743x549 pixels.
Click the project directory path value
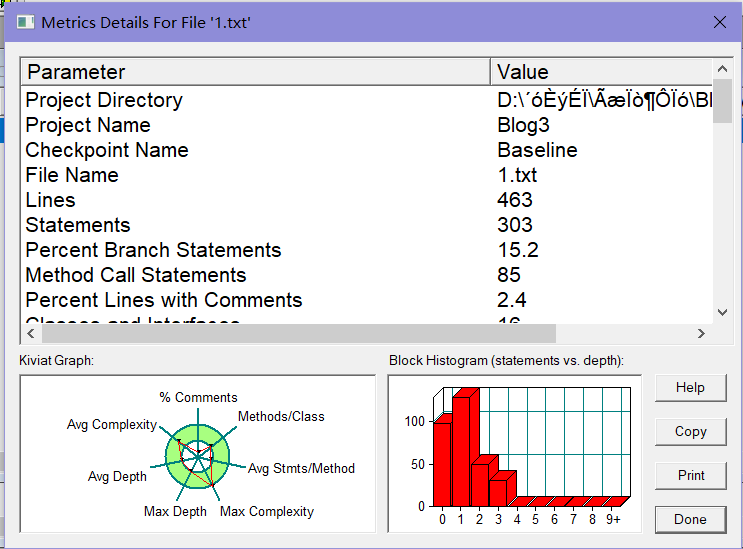point(605,100)
